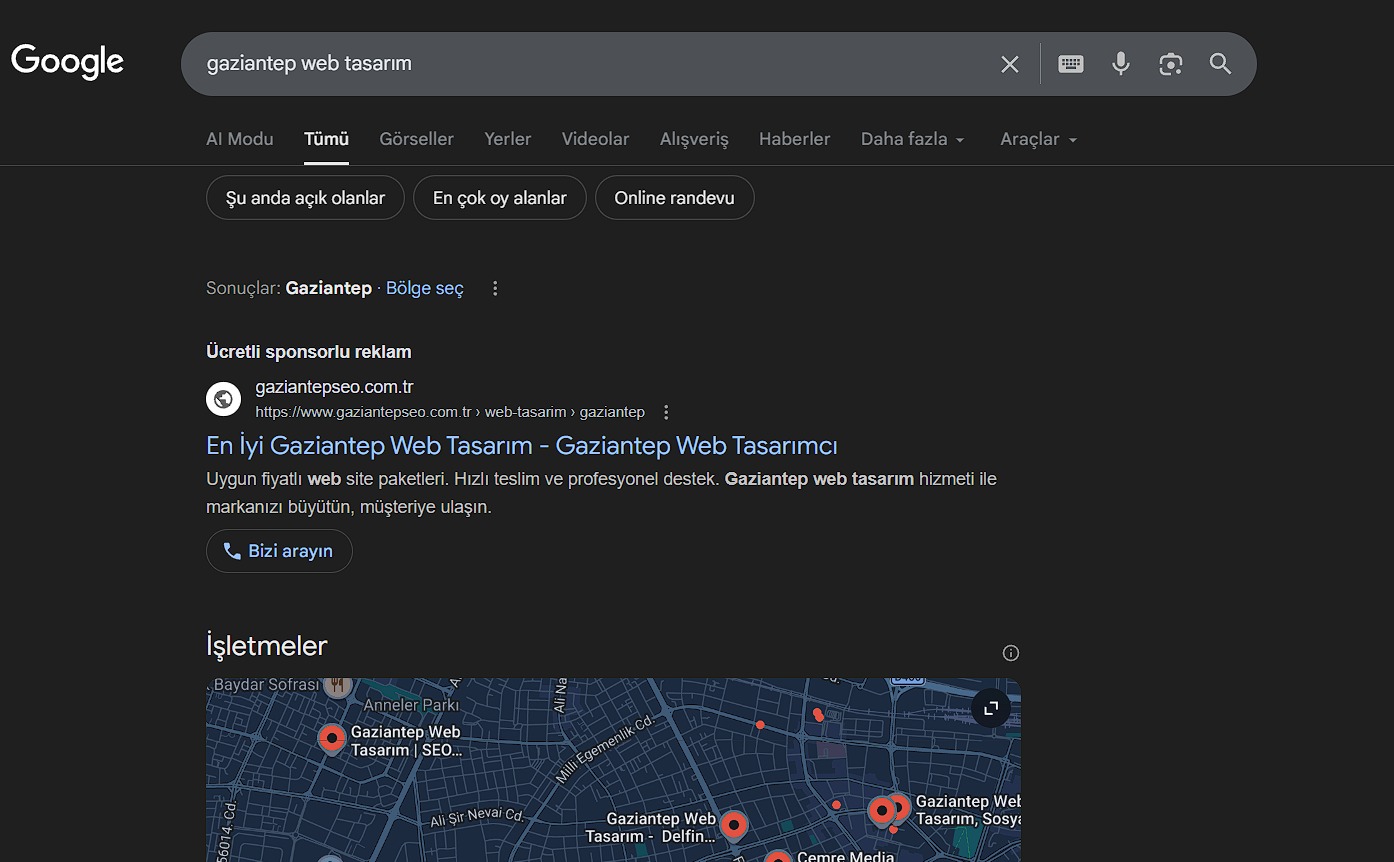The image size is (1394, 862).
Task: Clear the search query text
Action: pyautogui.click(x=1010, y=64)
